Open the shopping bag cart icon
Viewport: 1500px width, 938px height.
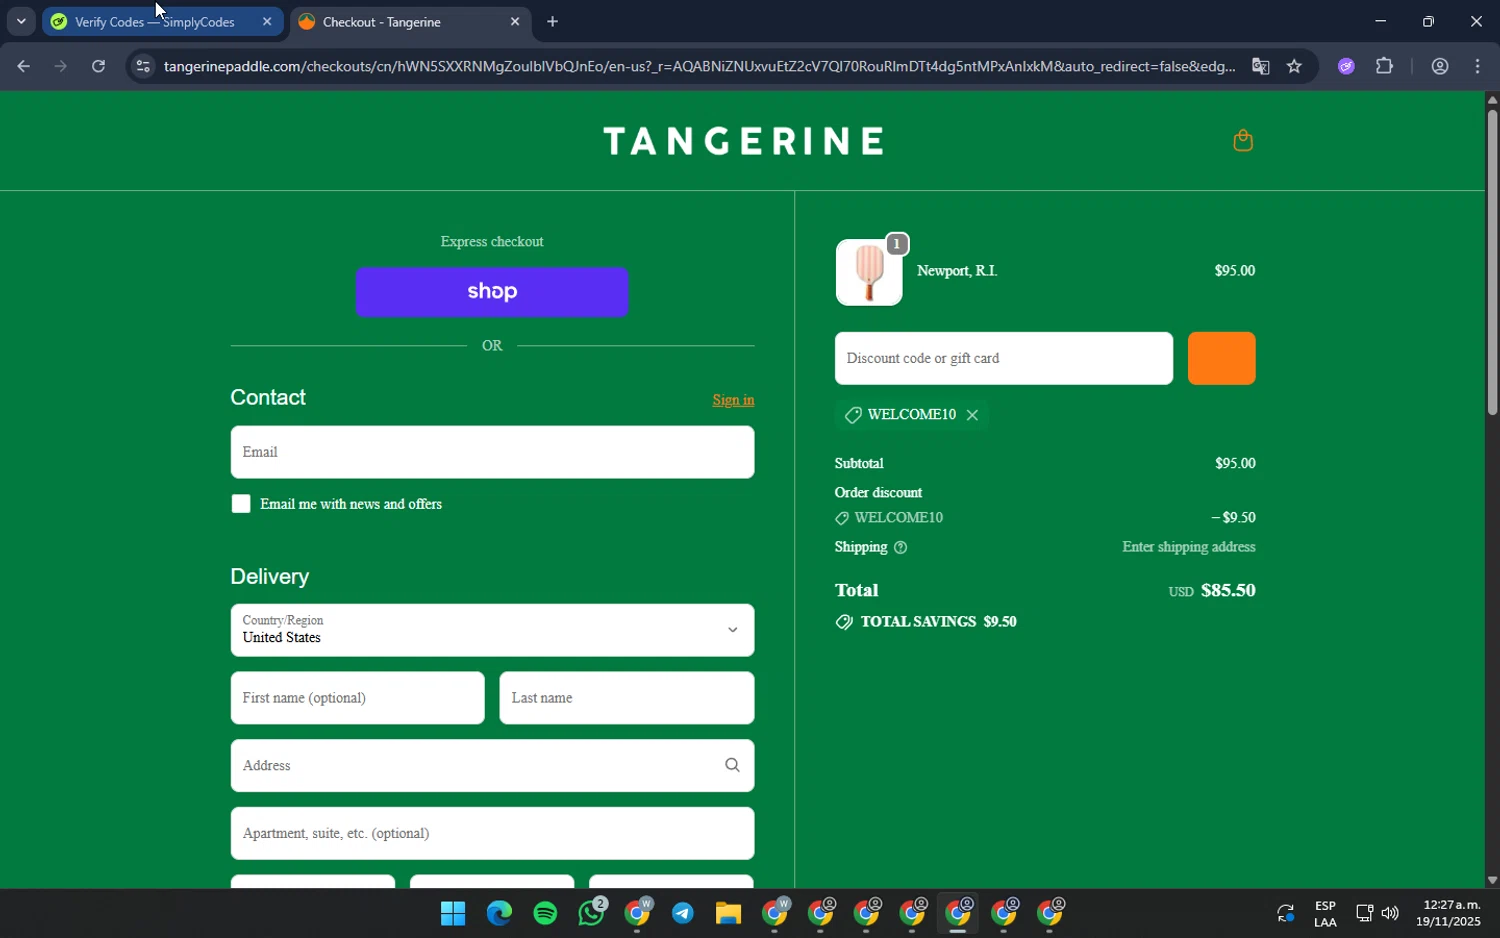pyautogui.click(x=1243, y=141)
